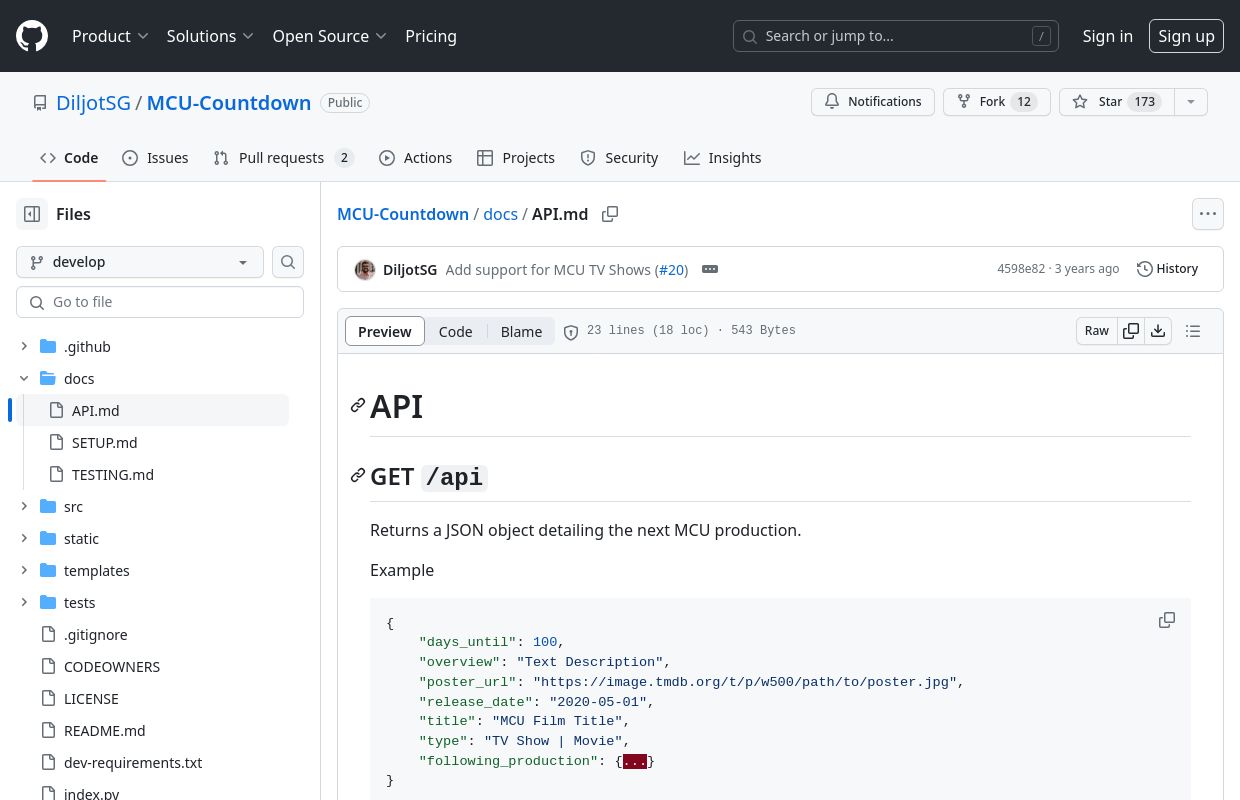Open the Insights tab
The image size is (1240, 800).
point(722,158)
